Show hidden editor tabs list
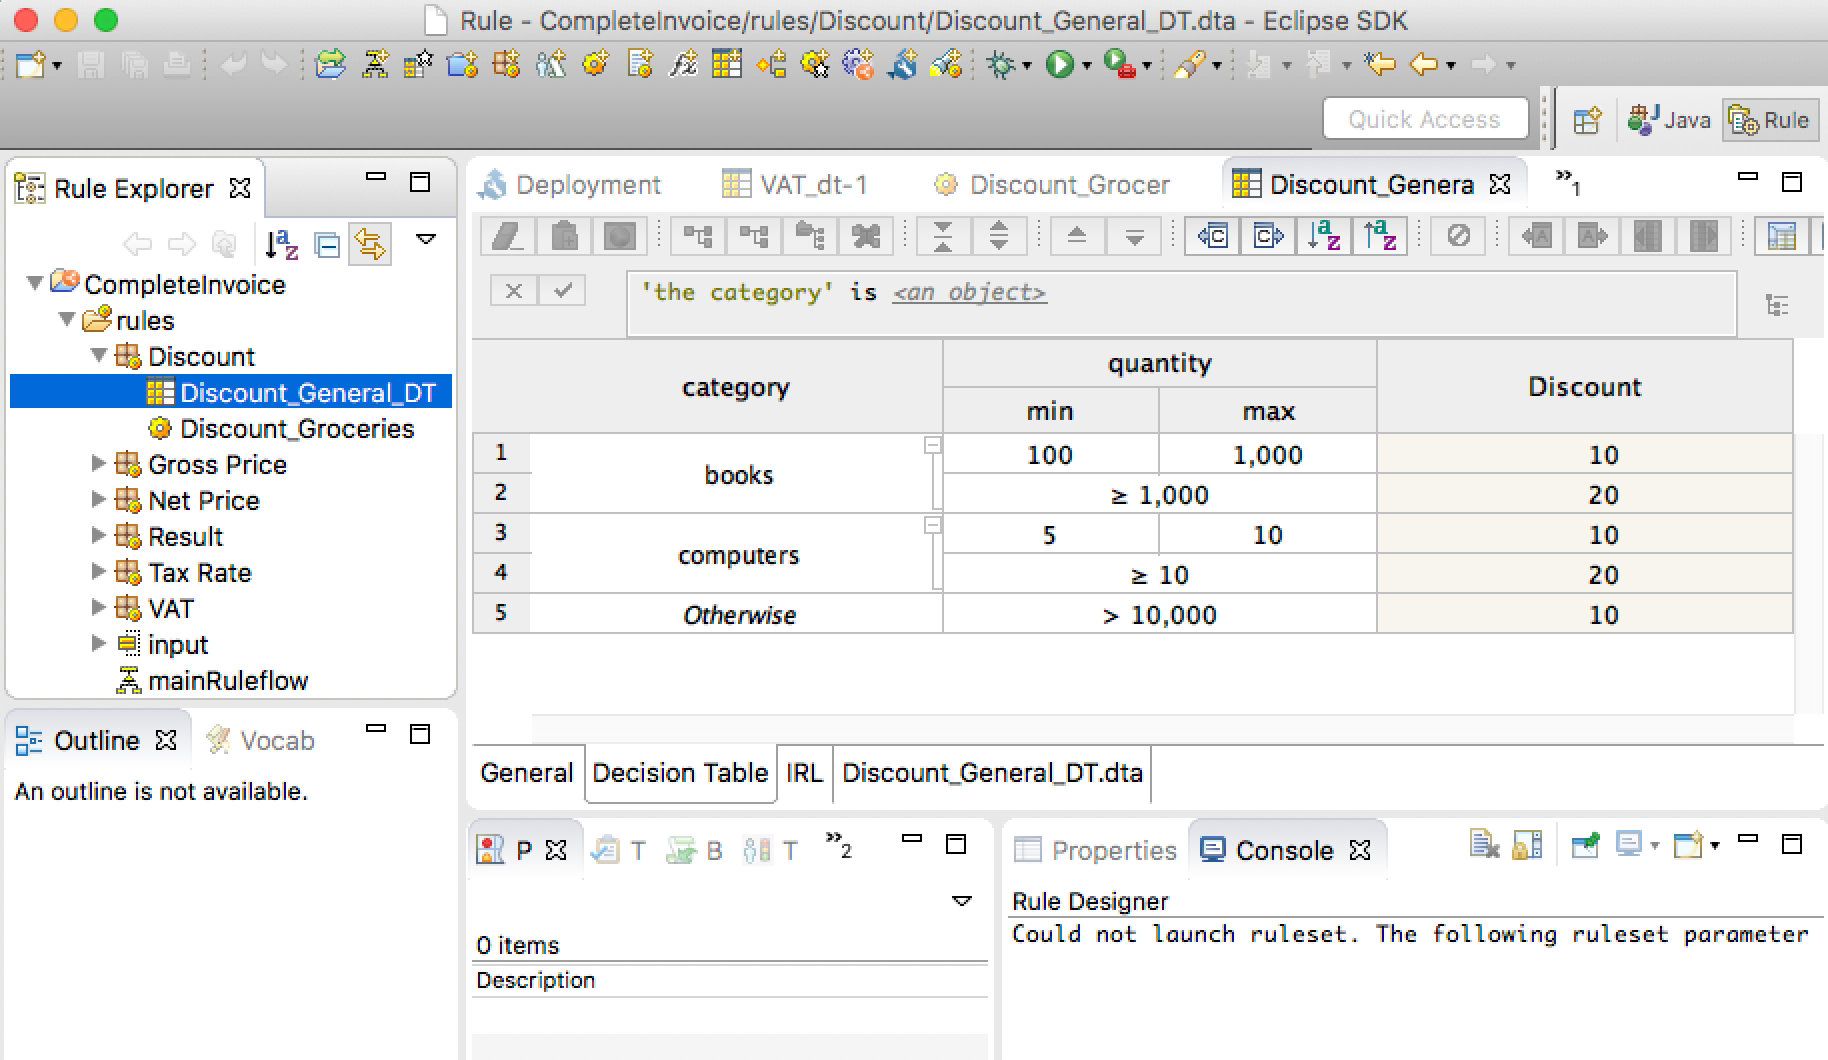 point(1567,181)
